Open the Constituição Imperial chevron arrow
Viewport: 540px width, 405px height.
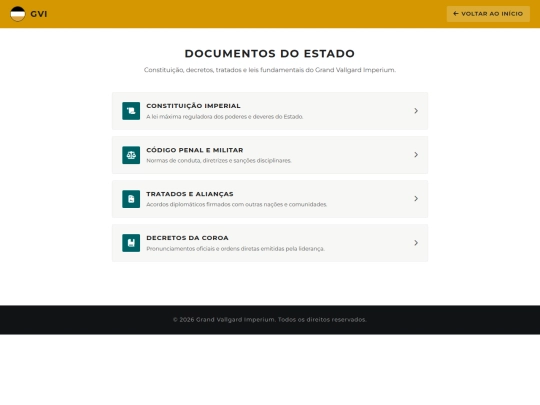click(416, 111)
